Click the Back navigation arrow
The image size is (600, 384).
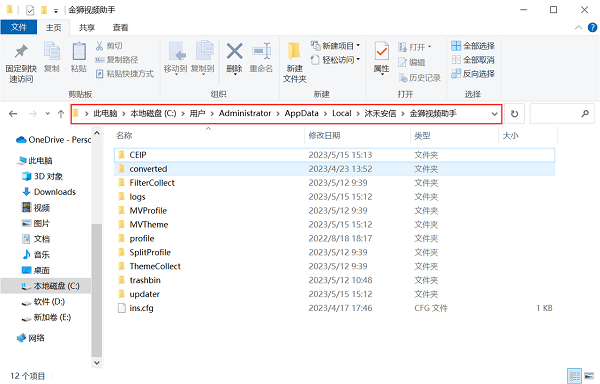pyautogui.click(x=13, y=114)
